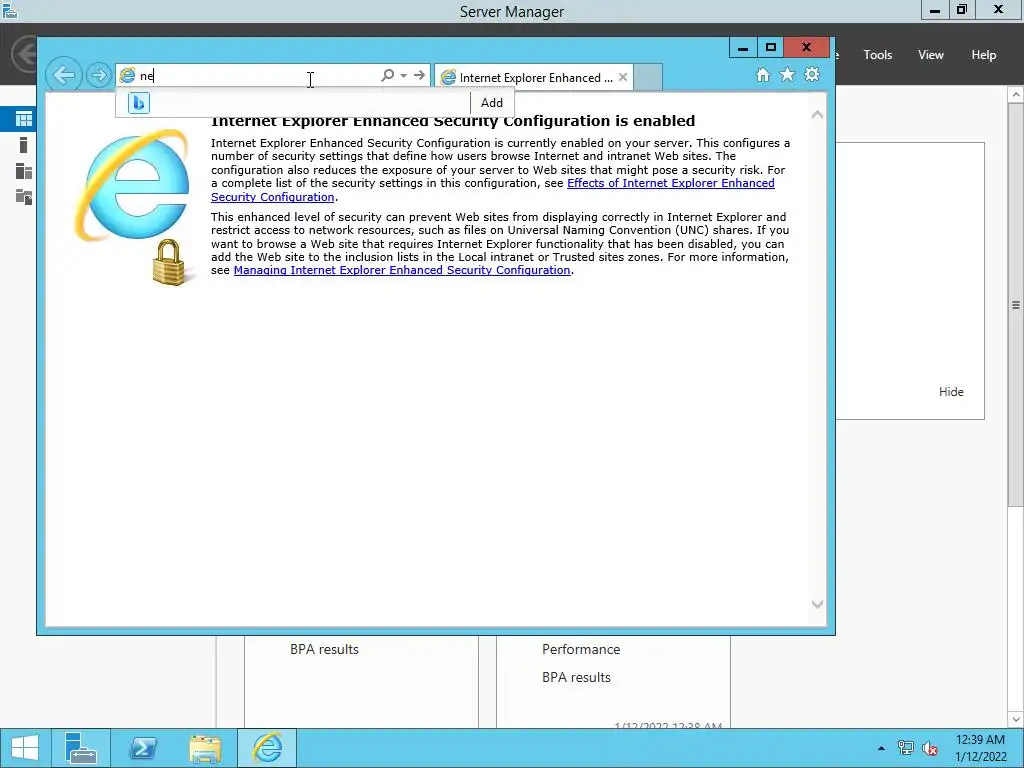Image resolution: width=1024 pixels, height=768 pixels.
Task: Maximize the Internet Explorer window
Action: point(771,48)
